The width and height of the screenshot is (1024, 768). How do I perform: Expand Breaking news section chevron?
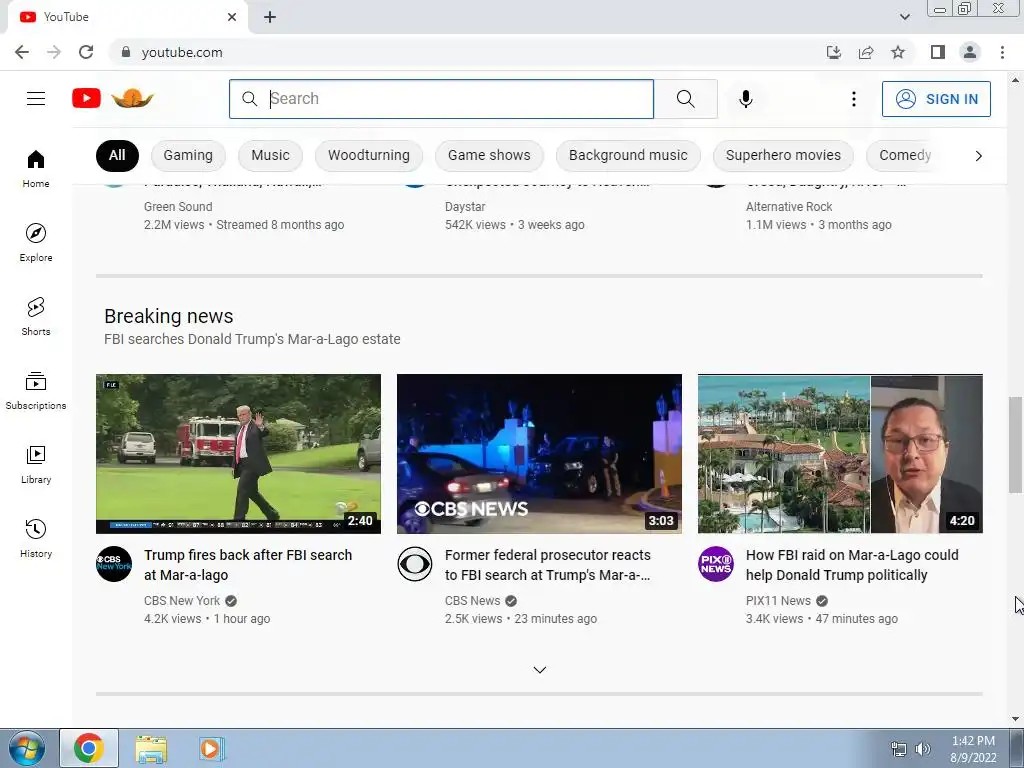coord(539,670)
